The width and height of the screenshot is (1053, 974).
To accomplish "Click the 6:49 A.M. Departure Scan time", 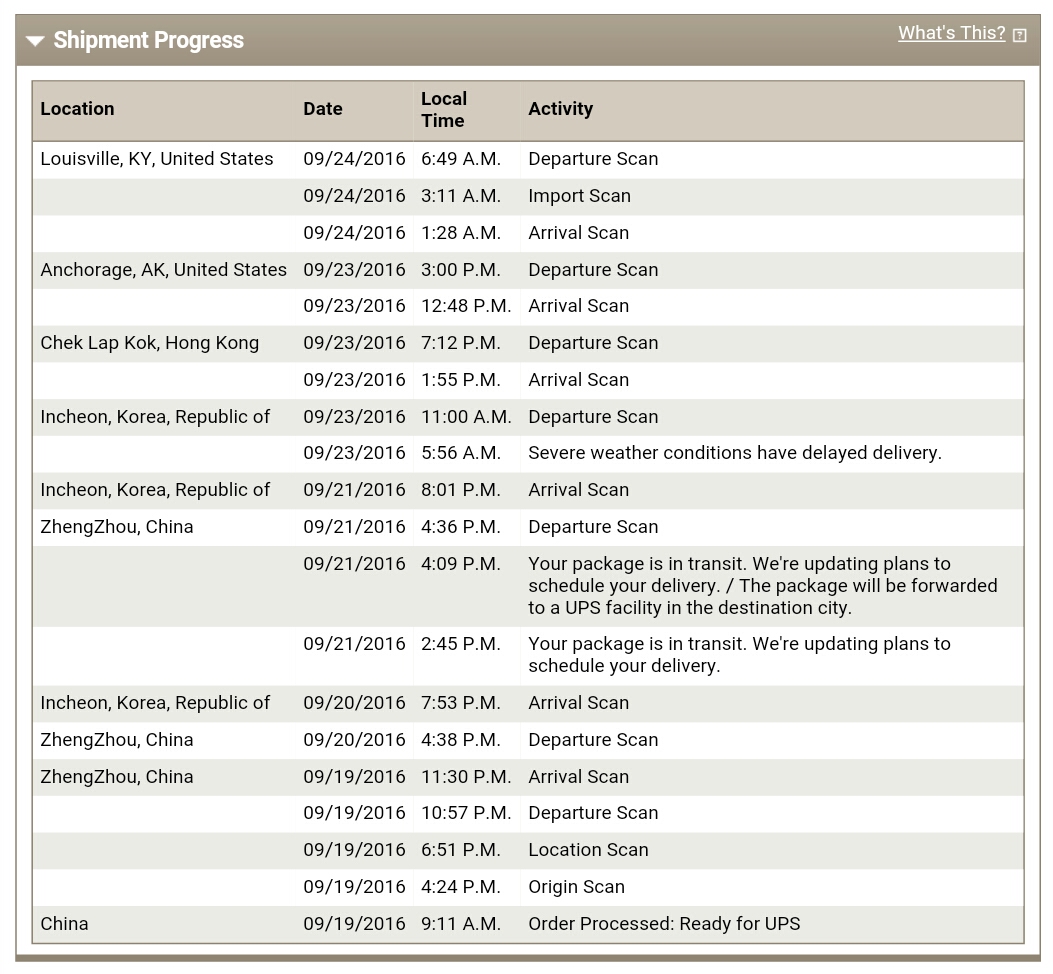I will [x=461, y=159].
